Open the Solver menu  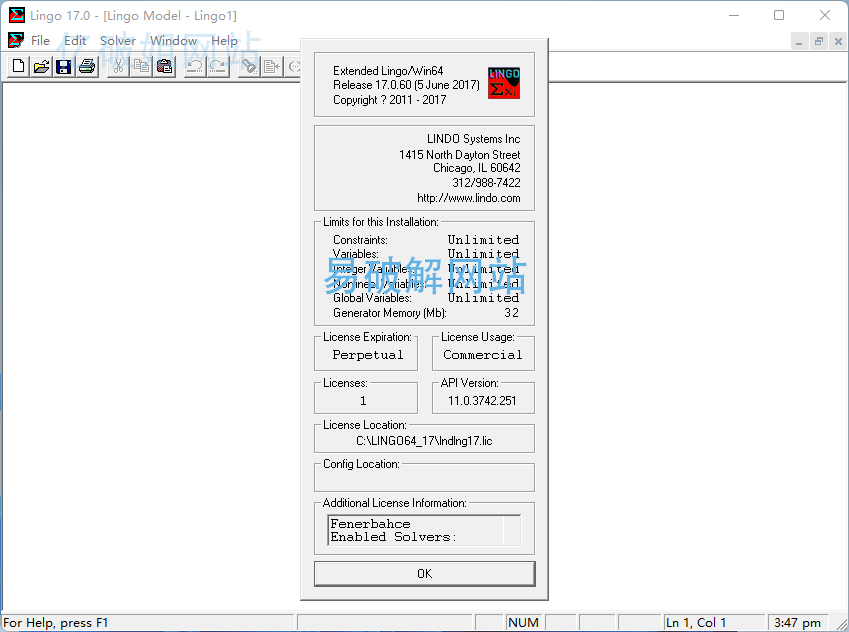pyautogui.click(x=118, y=41)
